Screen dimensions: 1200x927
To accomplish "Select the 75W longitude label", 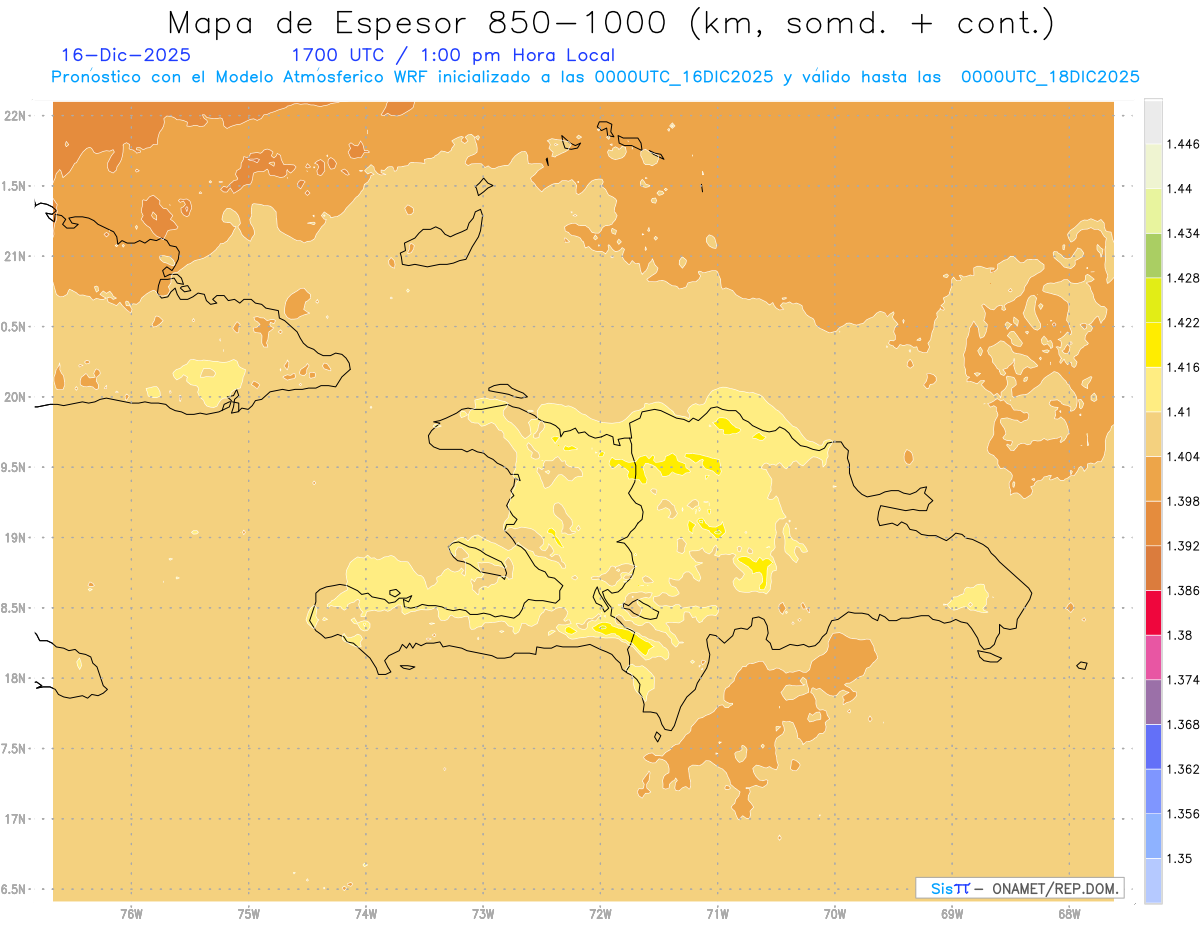I will 249,913.
